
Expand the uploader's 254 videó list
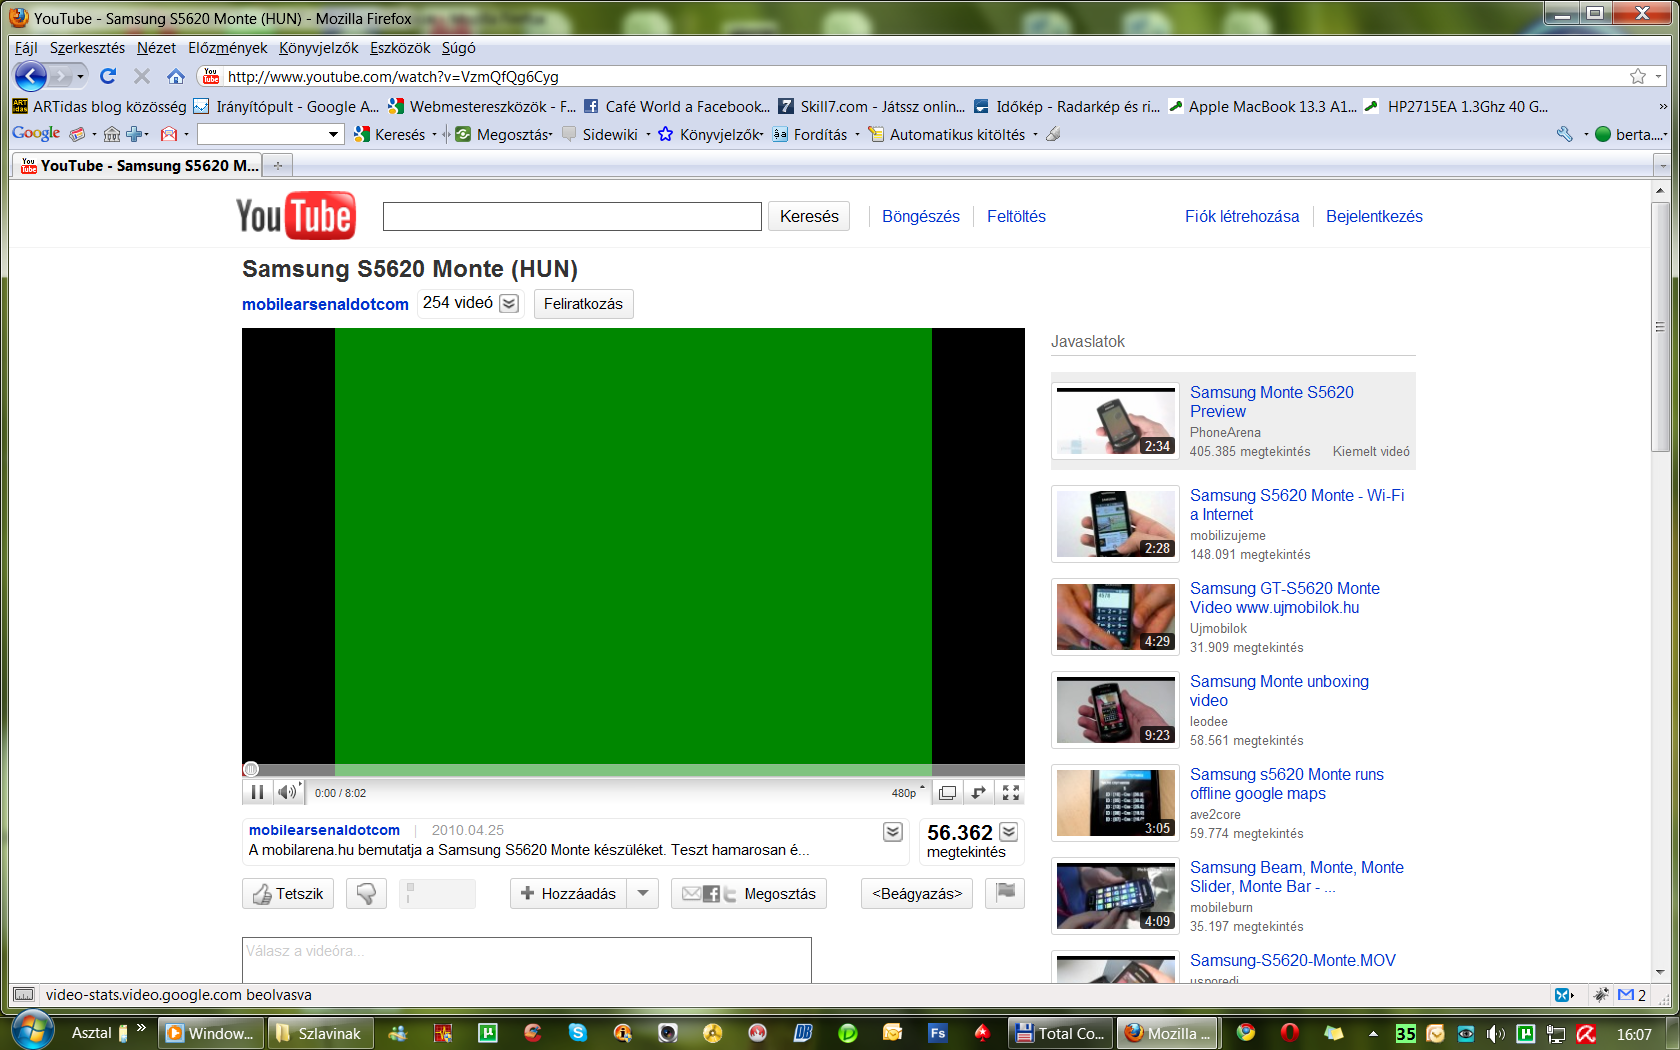pos(509,303)
